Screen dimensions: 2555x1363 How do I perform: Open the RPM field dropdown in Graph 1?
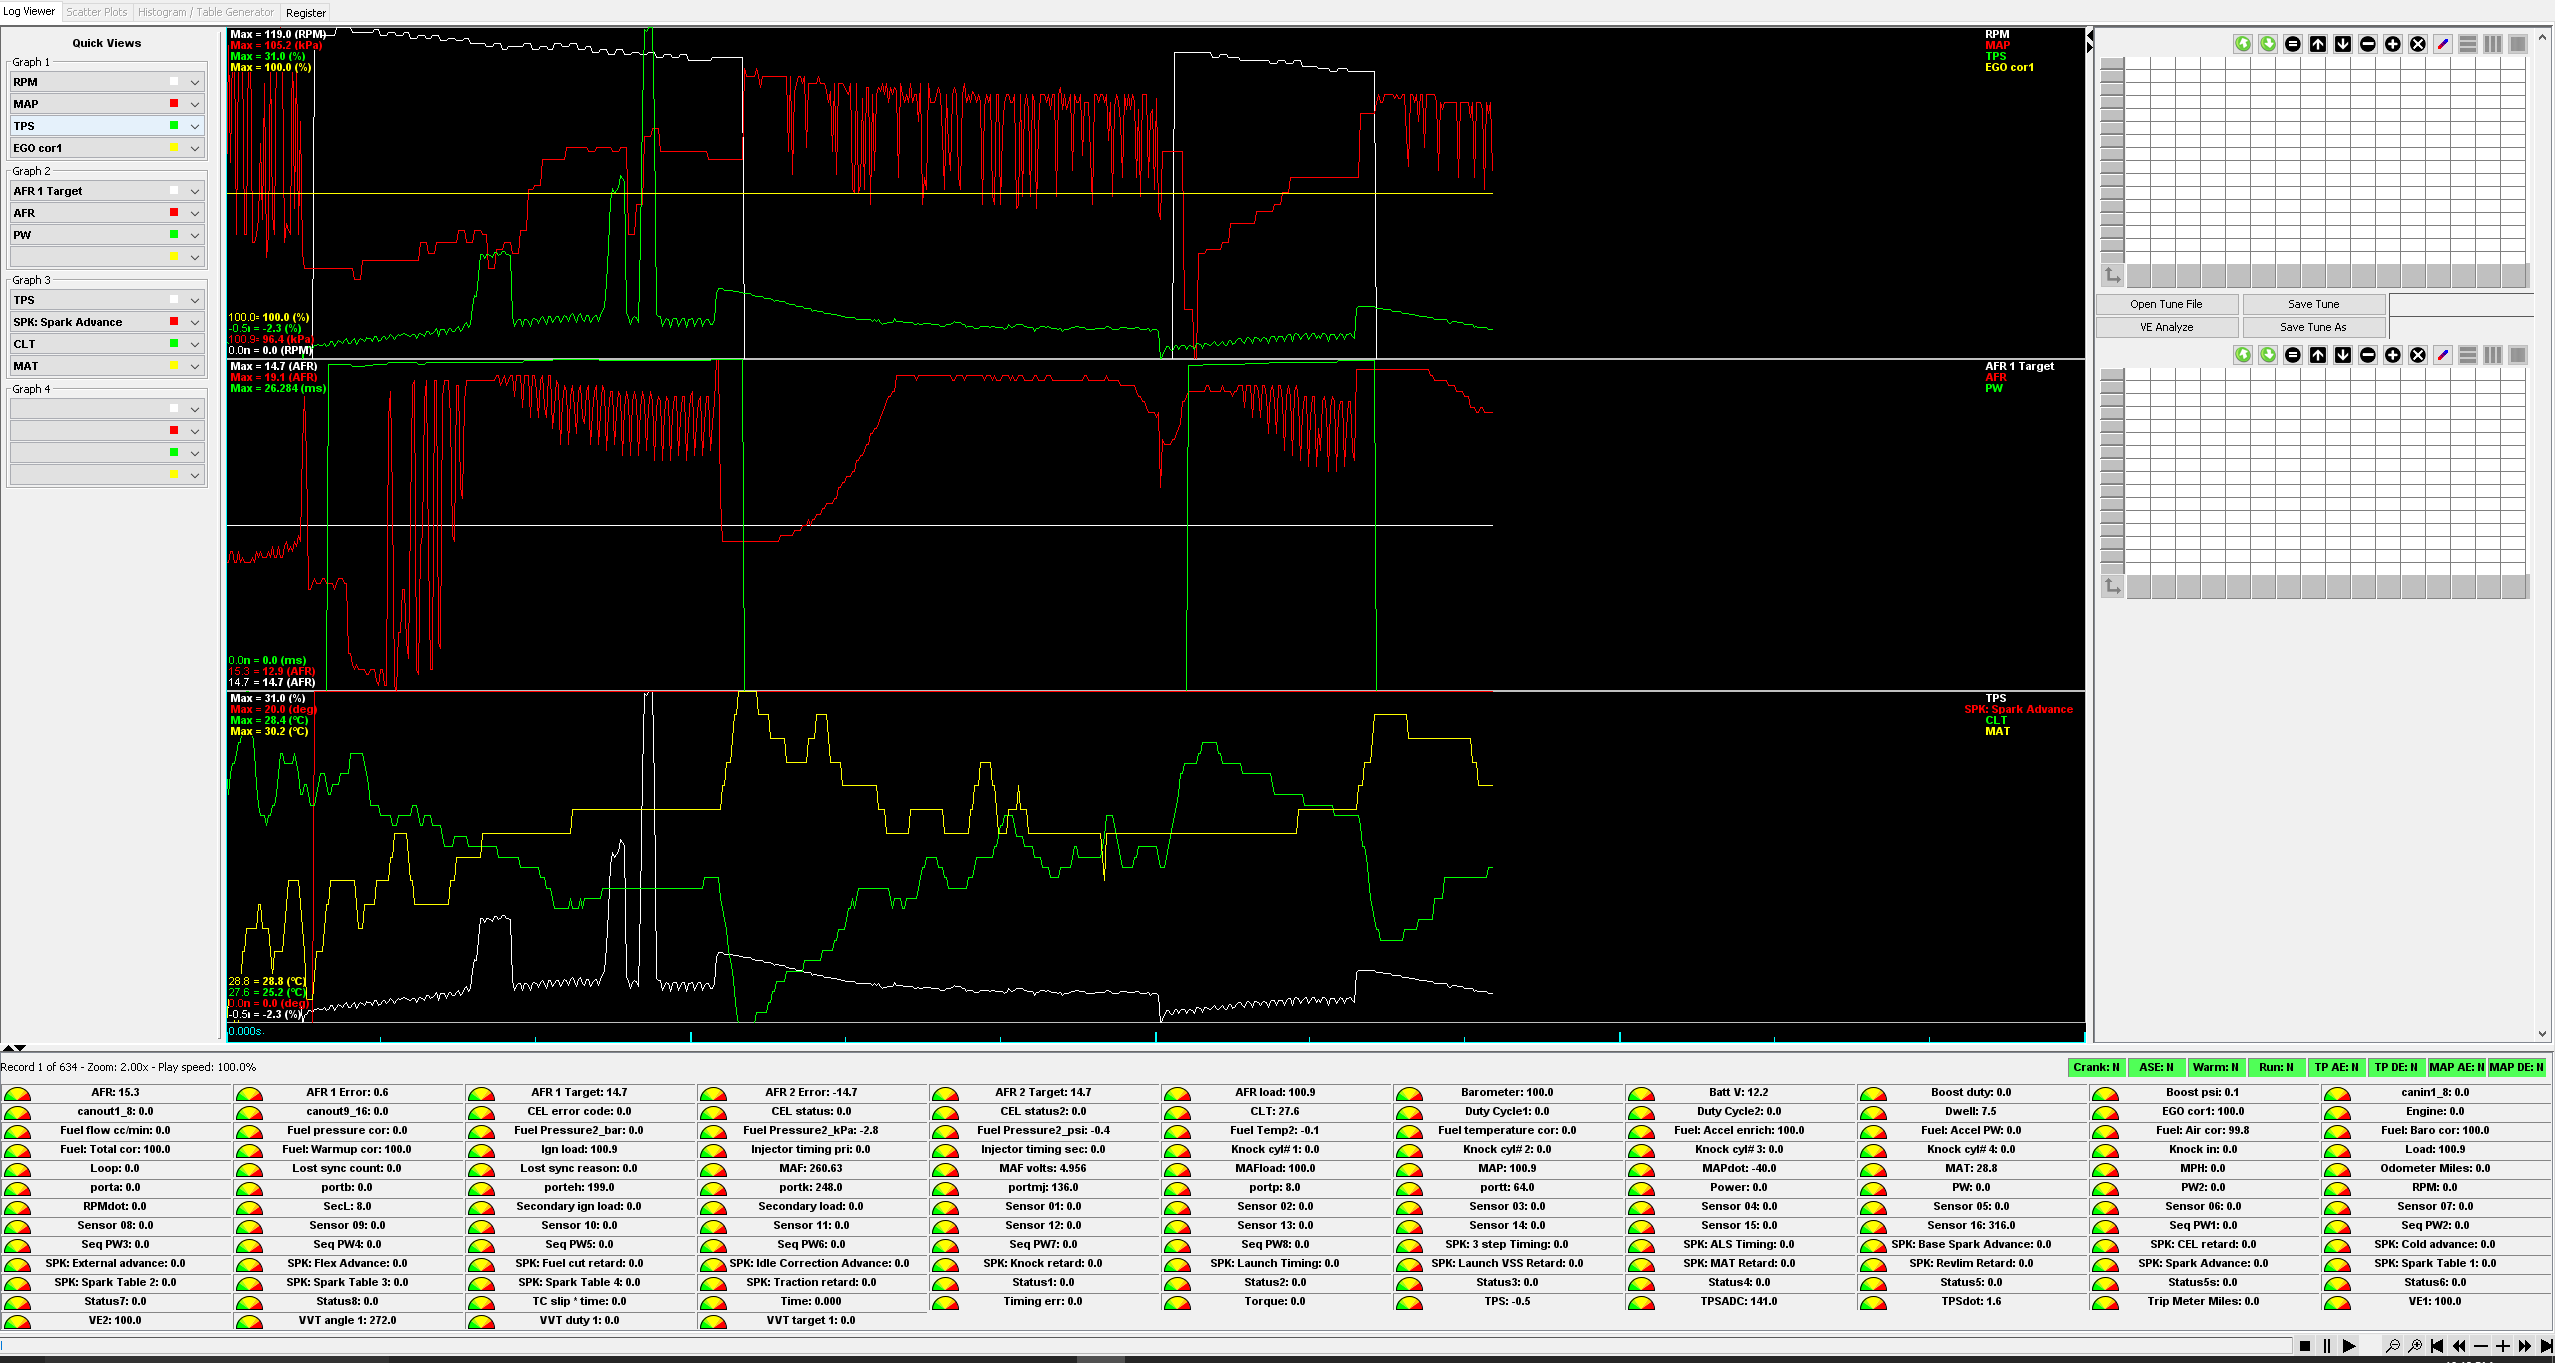click(195, 83)
